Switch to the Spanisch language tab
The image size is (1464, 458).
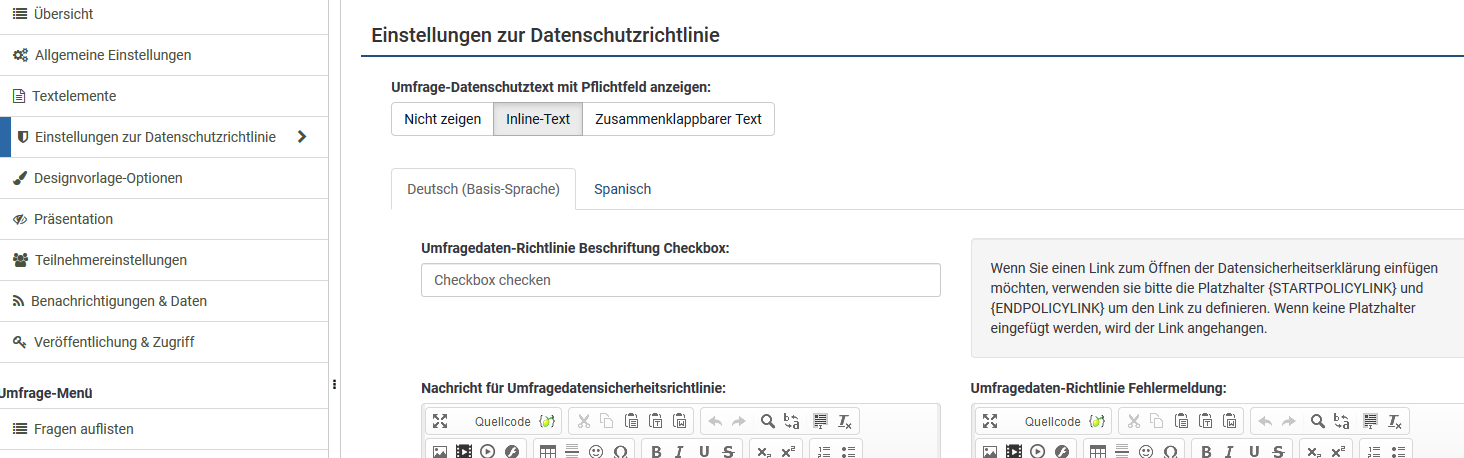coord(622,189)
